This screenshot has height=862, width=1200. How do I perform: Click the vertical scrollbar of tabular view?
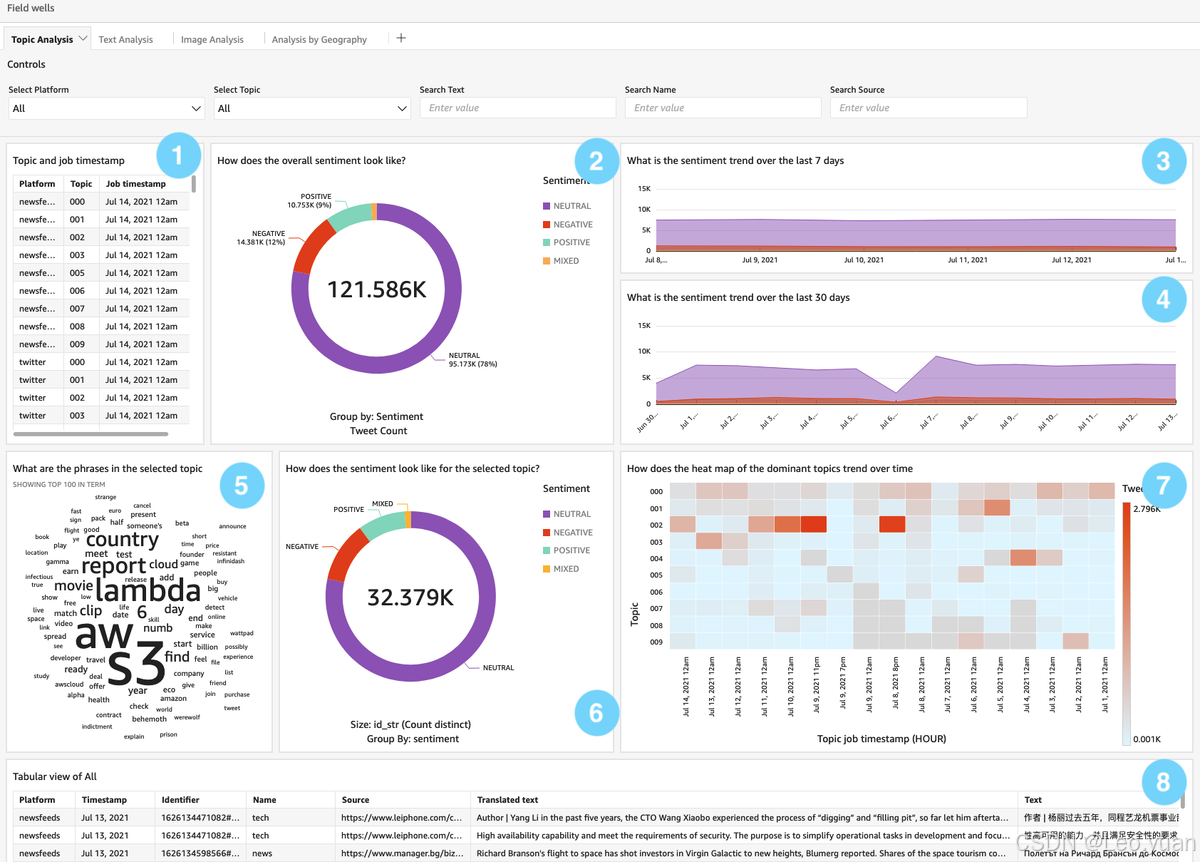(1183, 800)
